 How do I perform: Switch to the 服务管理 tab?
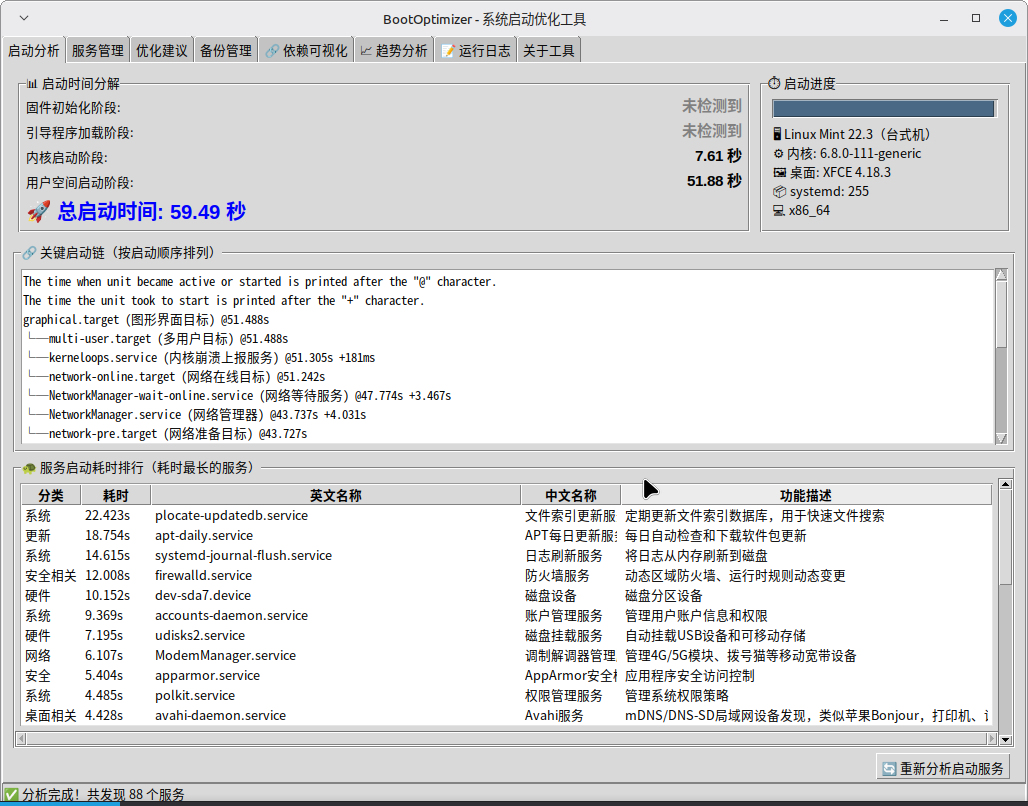pos(97,50)
